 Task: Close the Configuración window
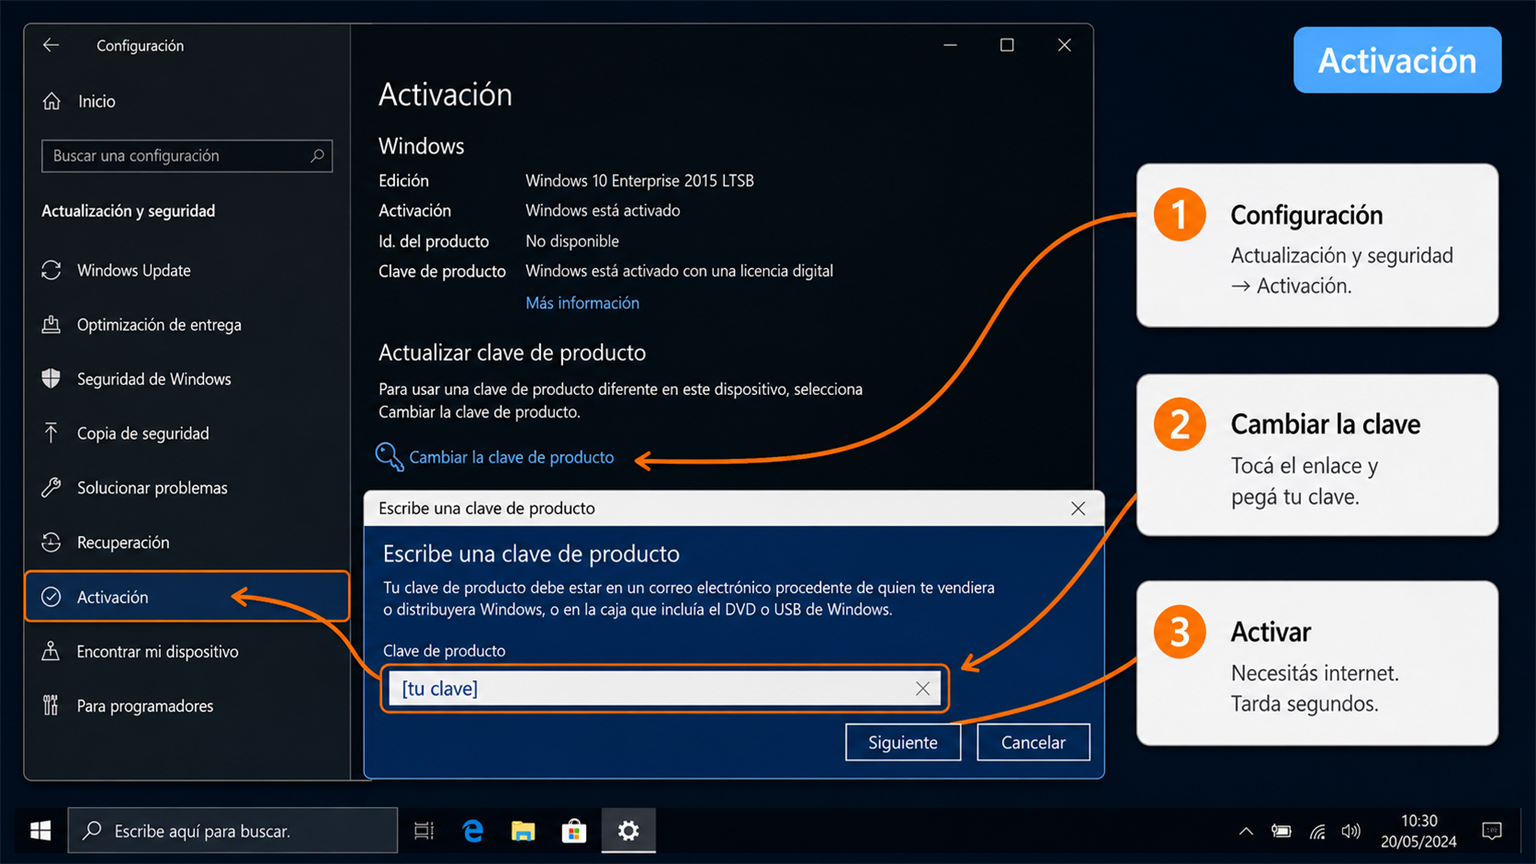tap(1064, 45)
